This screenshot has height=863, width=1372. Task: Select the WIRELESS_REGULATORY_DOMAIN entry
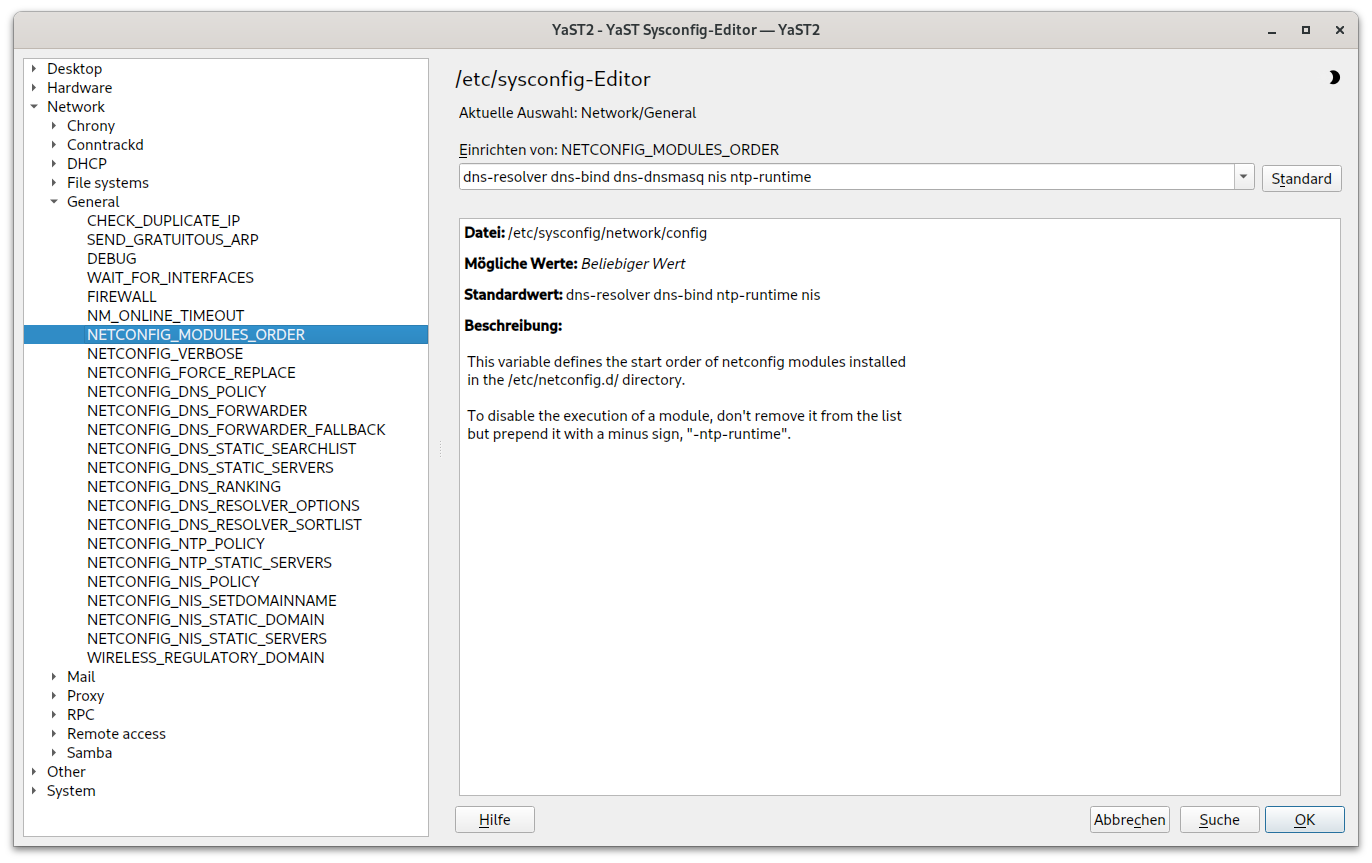pyautogui.click(x=206, y=657)
